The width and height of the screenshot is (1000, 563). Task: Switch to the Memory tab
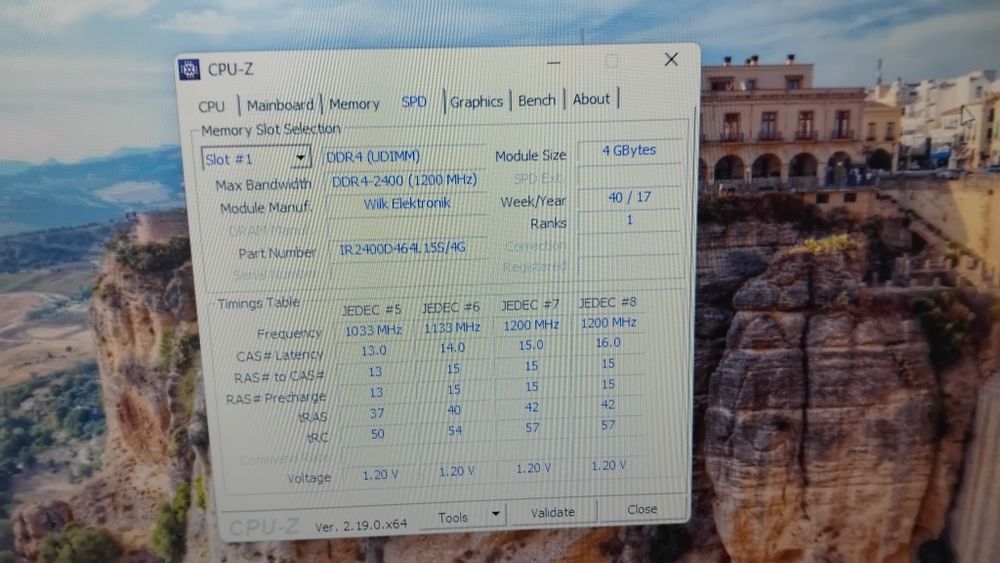pos(354,104)
